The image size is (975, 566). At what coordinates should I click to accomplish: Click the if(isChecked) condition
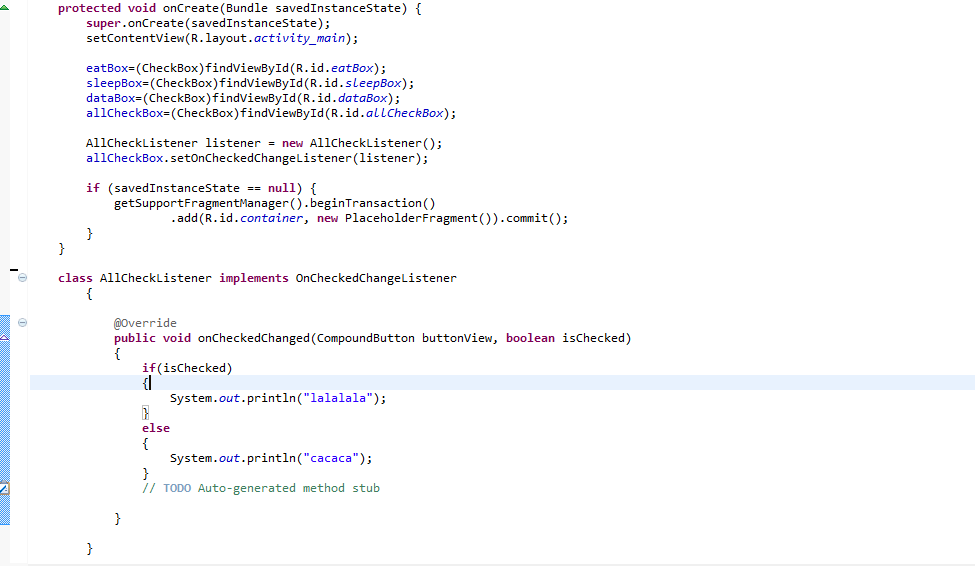click(187, 368)
